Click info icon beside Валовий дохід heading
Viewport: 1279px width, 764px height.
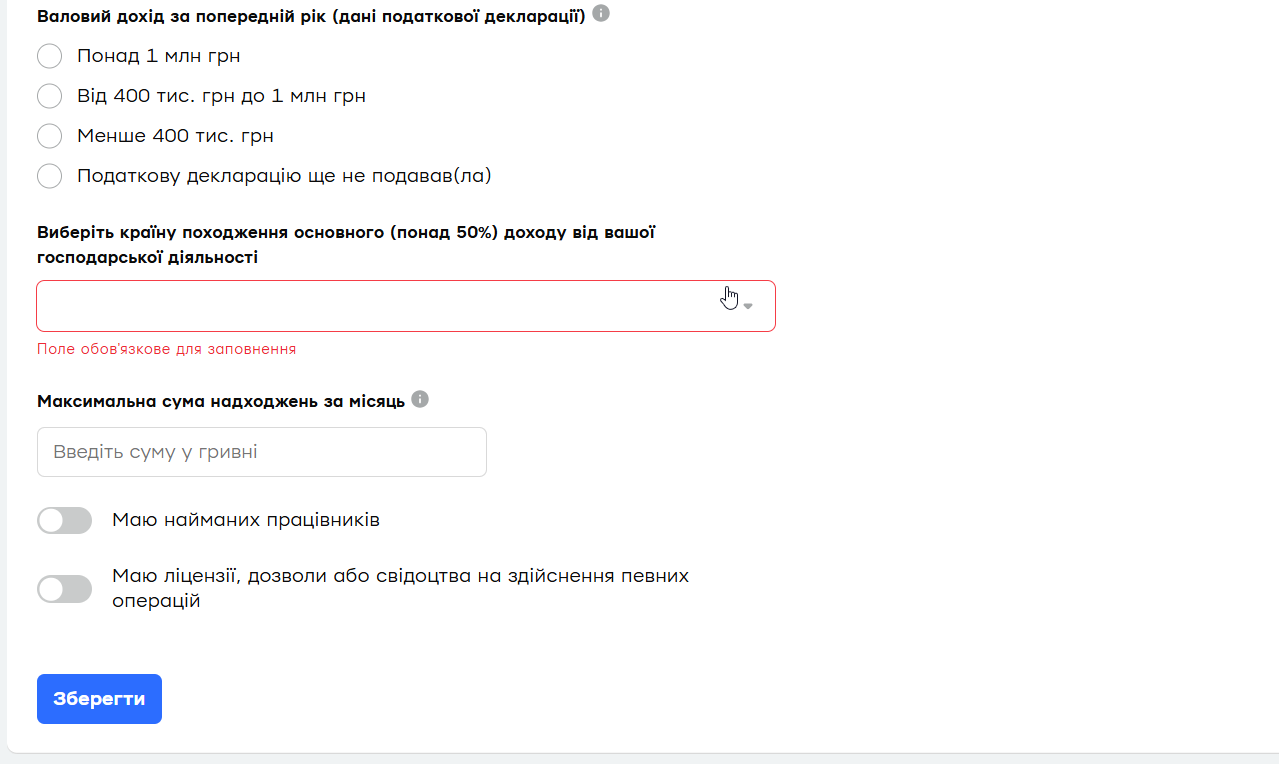pos(601,14)
